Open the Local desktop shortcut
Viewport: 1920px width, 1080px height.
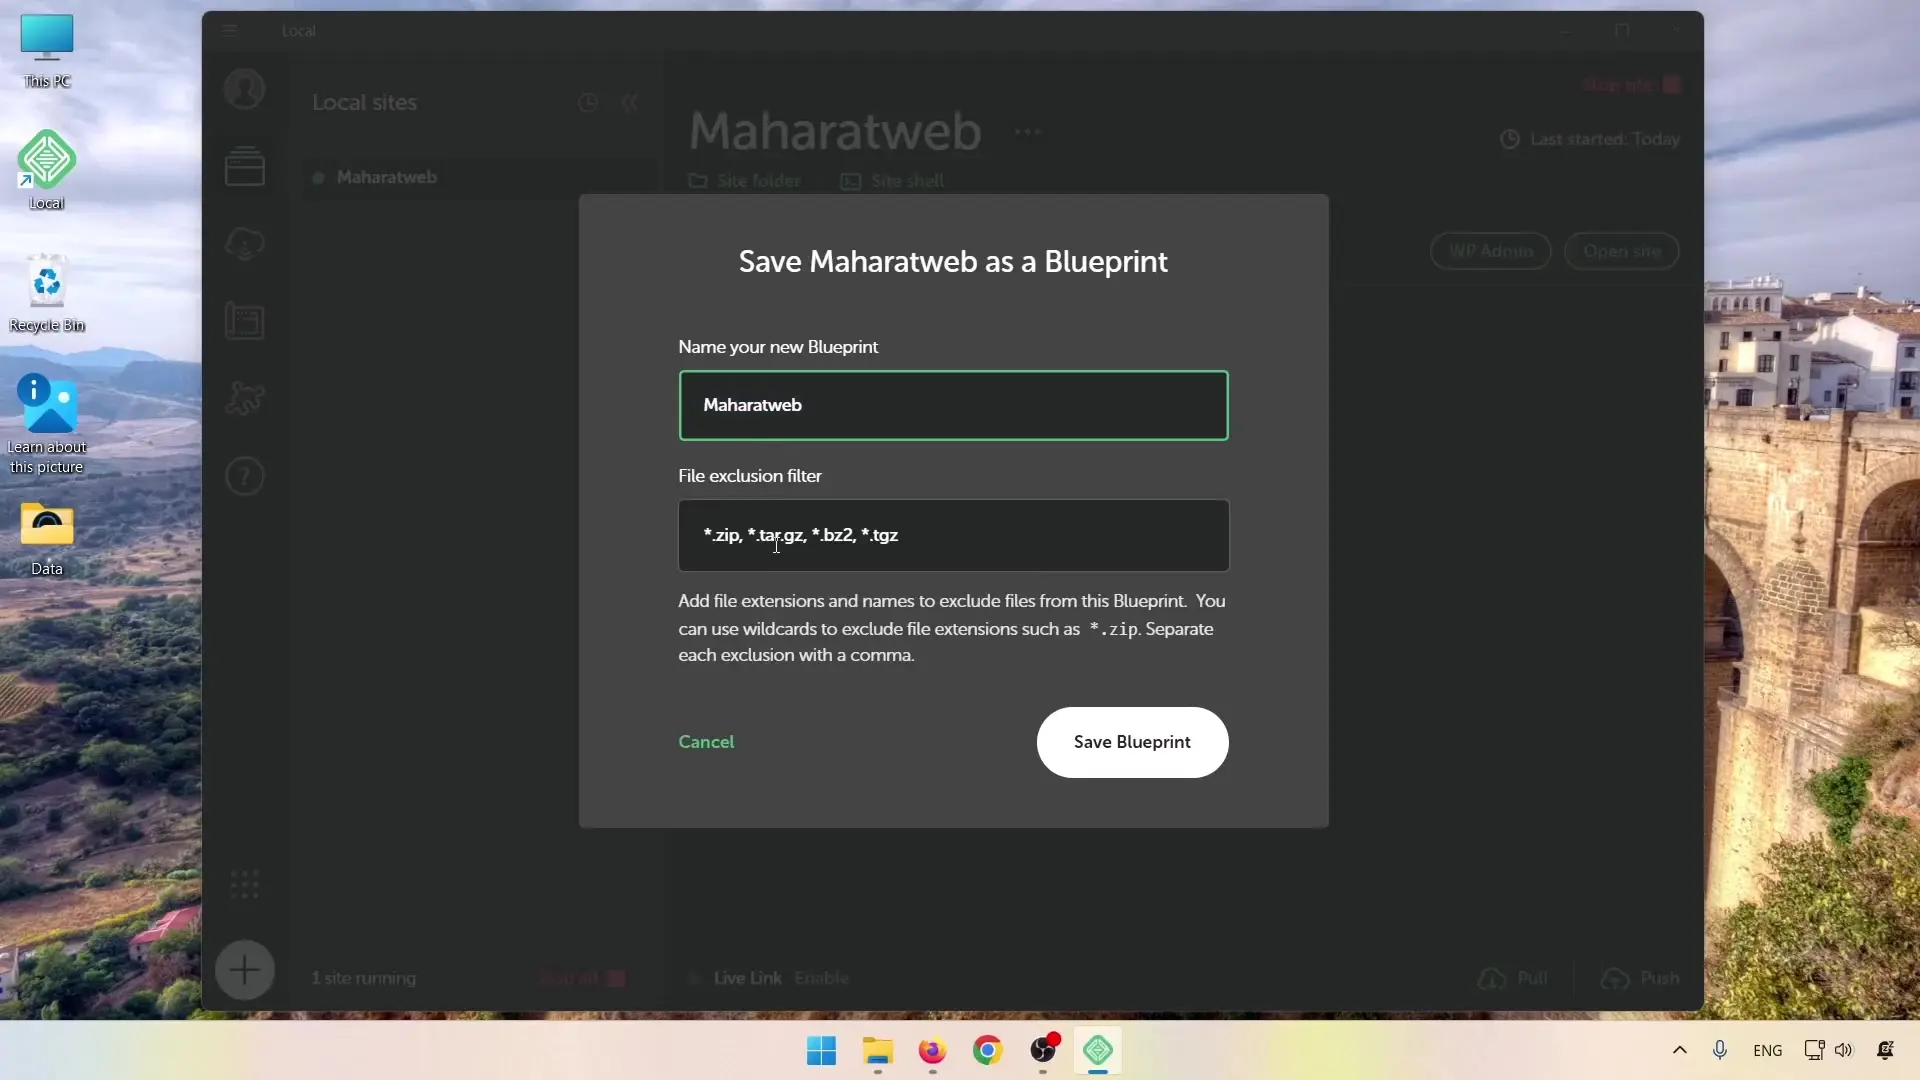click(x=47, y=170)
